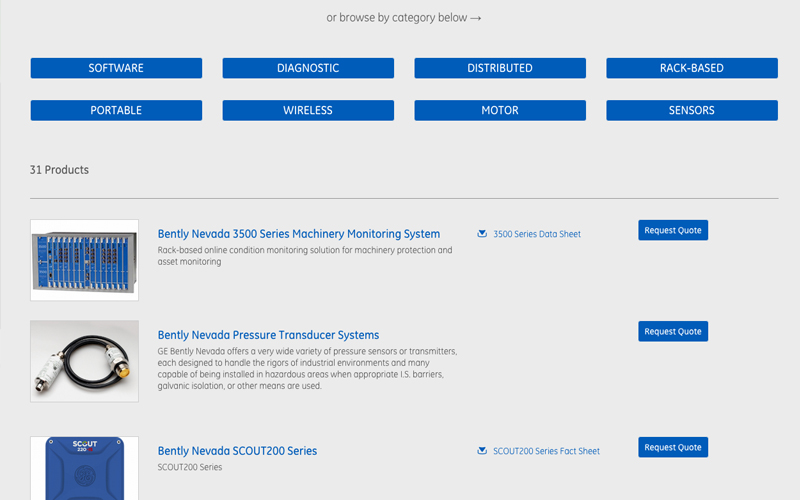Open the DISTRIBUTED category
Screen dimensions: 800x500
click(x=500, y=68)
